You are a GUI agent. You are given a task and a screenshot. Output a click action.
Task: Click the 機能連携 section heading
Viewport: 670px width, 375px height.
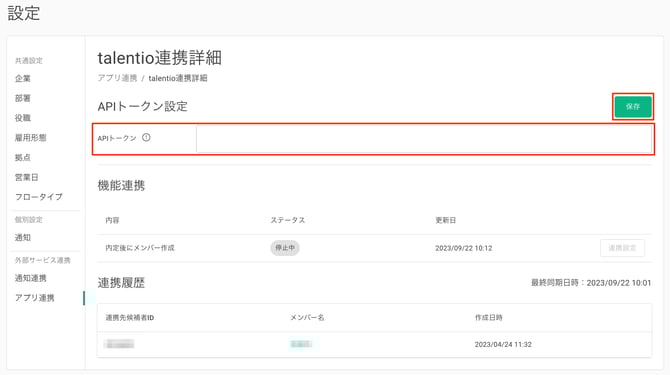tap(121, 186)
